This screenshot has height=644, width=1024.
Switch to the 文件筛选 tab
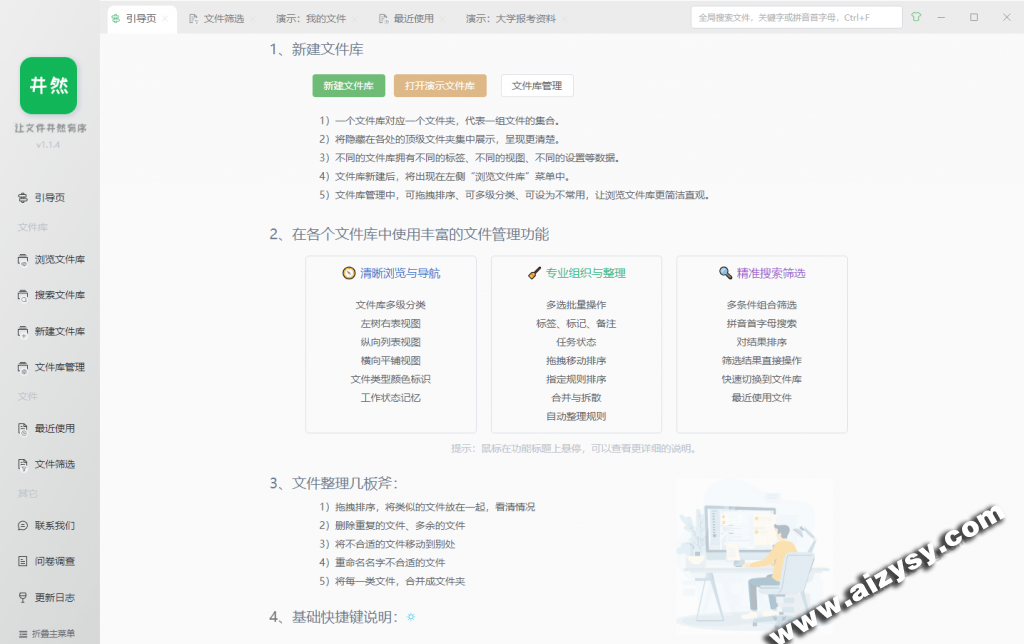pos(223,19)
